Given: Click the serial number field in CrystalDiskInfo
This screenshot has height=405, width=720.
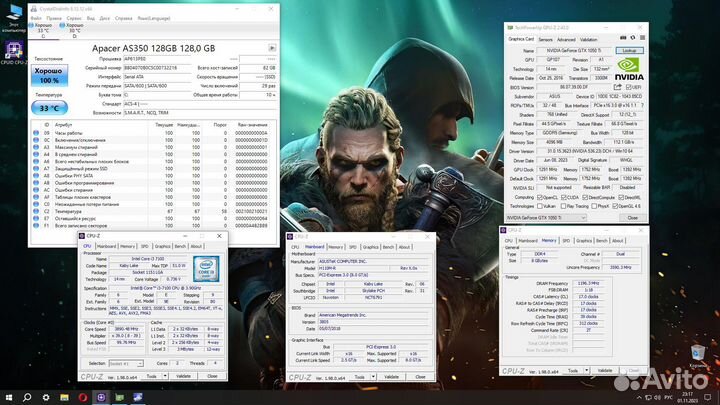Looking at the screenshot, I should (x=157, y=68).
